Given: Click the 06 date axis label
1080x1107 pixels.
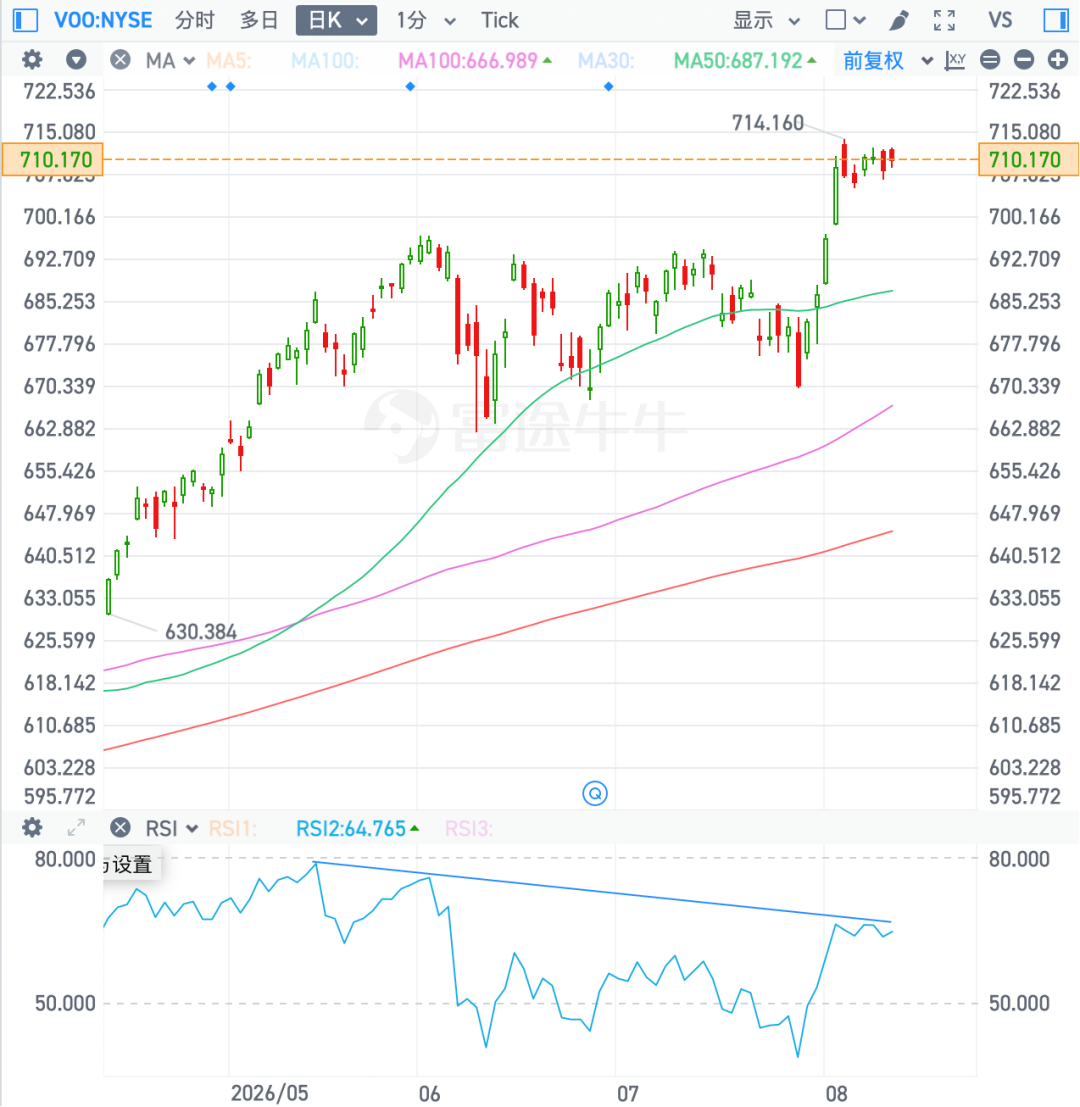Looking at the screenshot, I should (x=429, y=1093).
